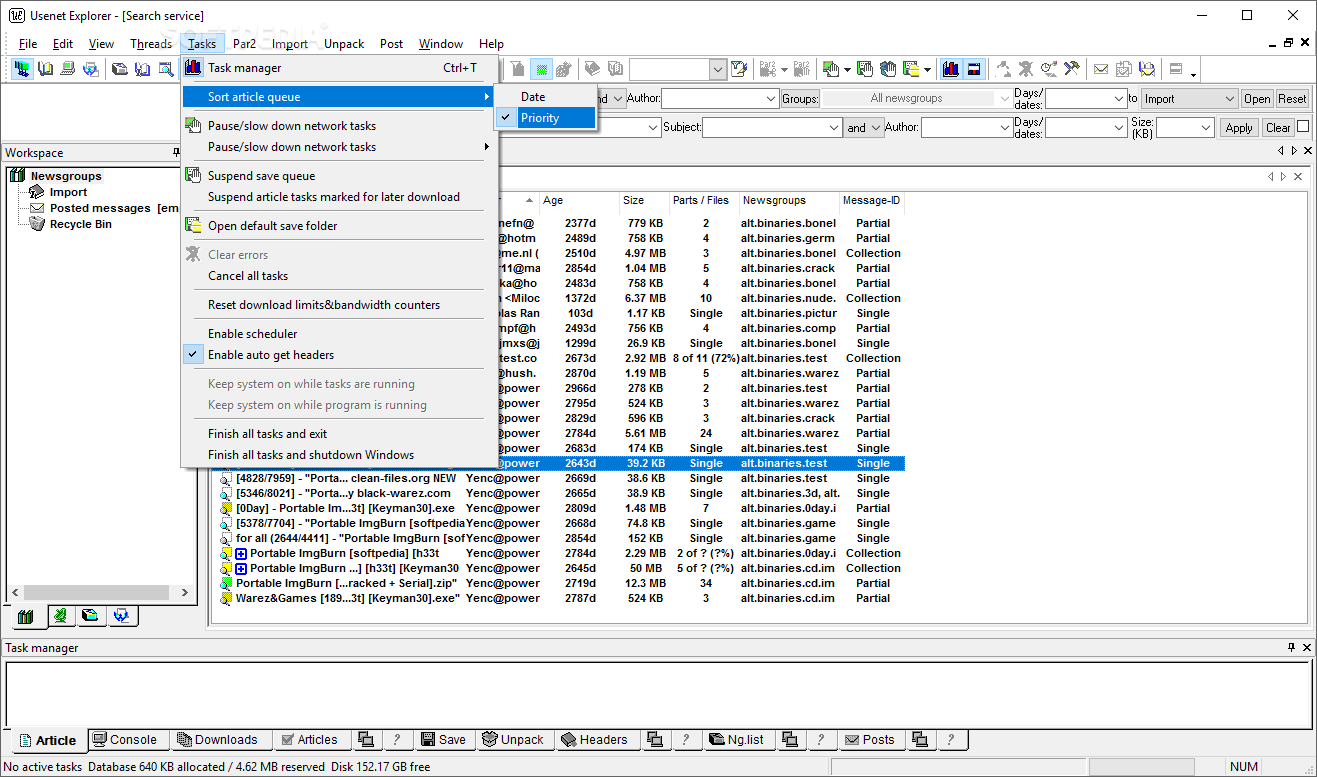Click the hammer tools toolbar icon
This screenshot has height=777, width=1317.
coord(1071,69)
